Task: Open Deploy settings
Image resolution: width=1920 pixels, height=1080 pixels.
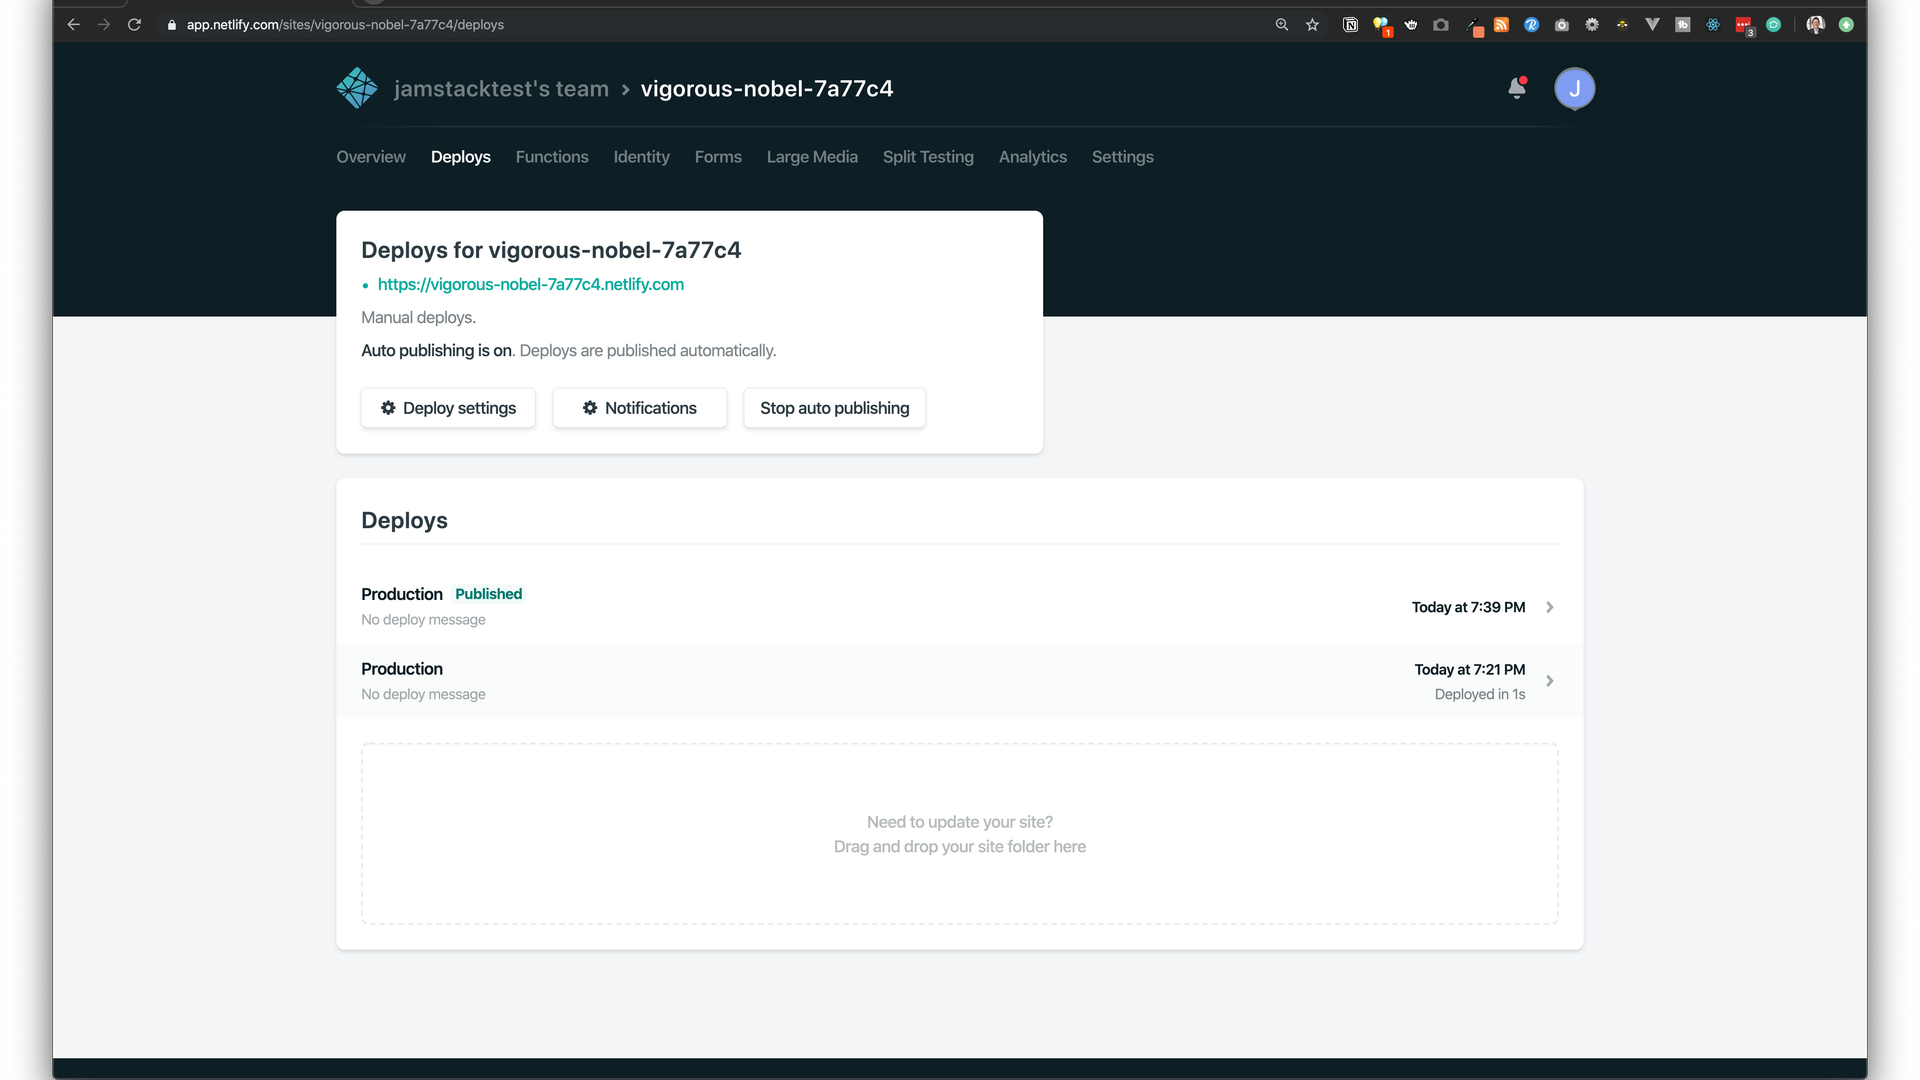Action: [x=448, y=408]
